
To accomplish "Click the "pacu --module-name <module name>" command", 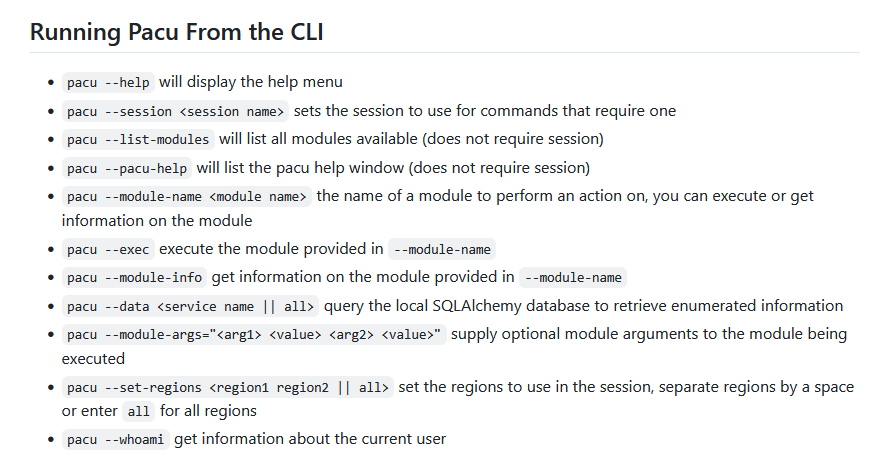I will tap(187, 196).
